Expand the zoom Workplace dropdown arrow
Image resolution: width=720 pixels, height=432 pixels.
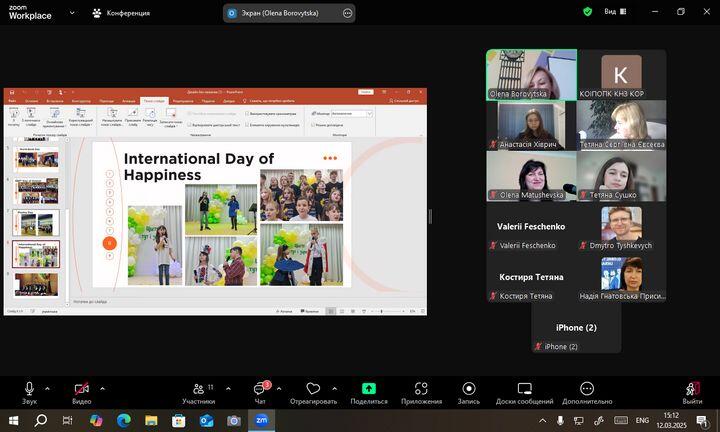click(x=72, y=13)
